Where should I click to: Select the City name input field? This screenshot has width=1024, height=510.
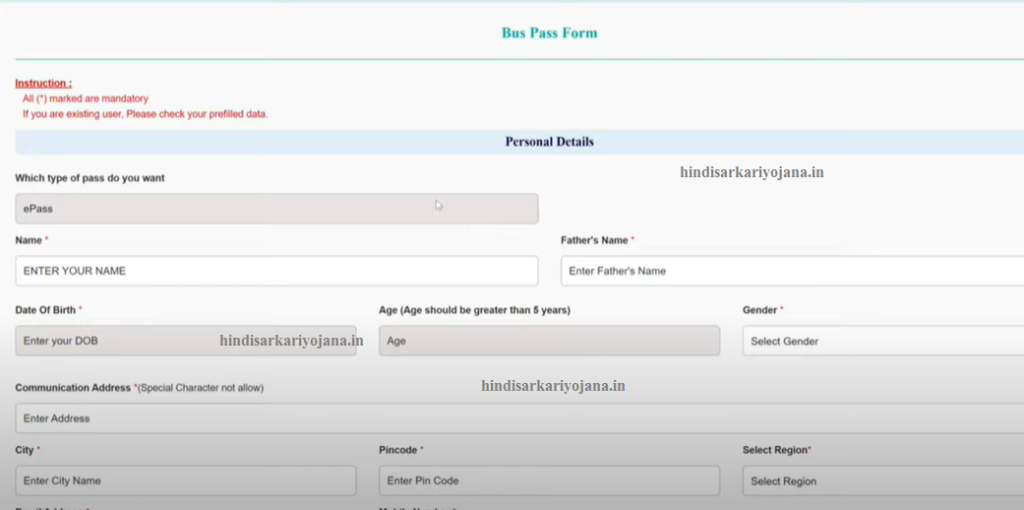pos(186,481)
